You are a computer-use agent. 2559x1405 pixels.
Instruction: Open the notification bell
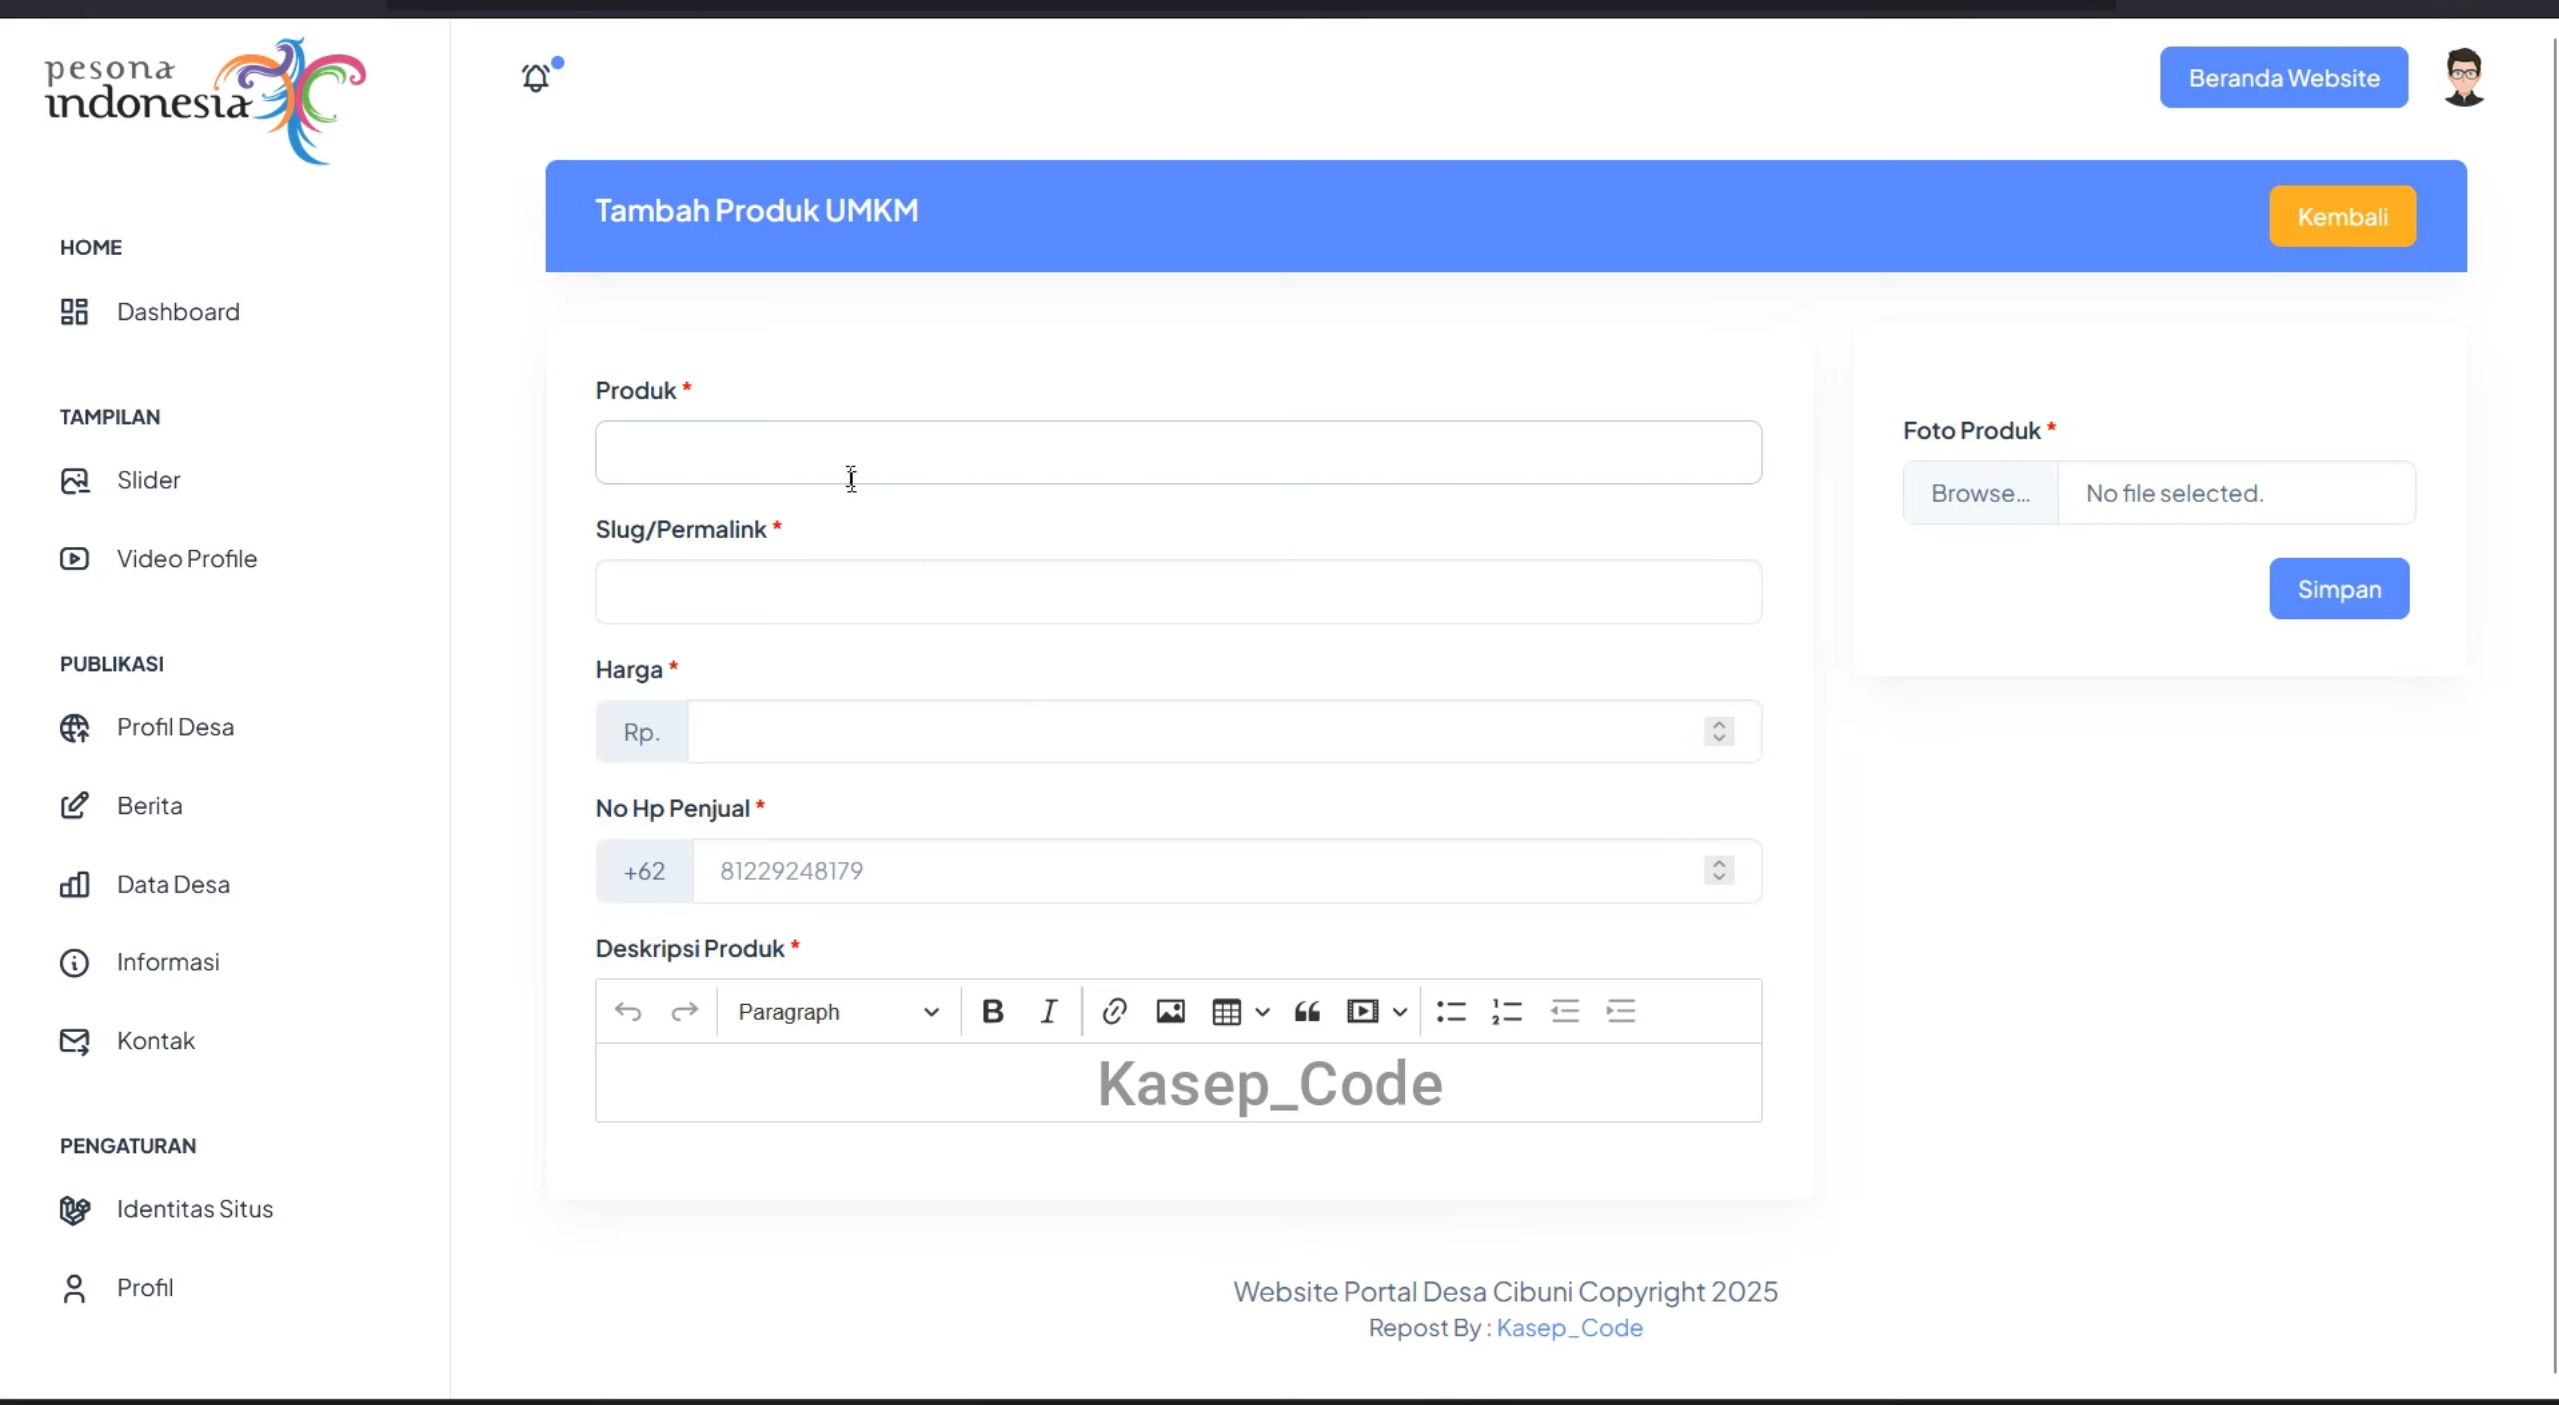[537, 77]
